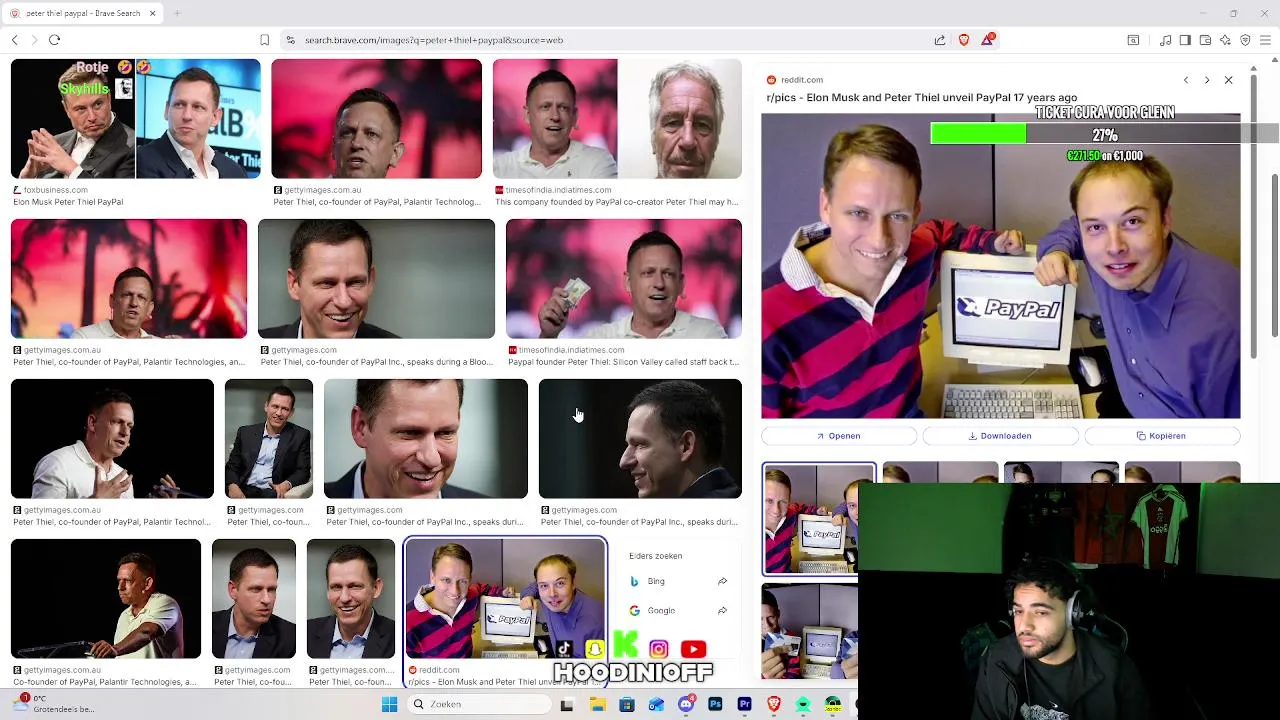Open the side-profile Thiel image on dark background
Viewport: 1280px width, 720px height.
(640, 439)
